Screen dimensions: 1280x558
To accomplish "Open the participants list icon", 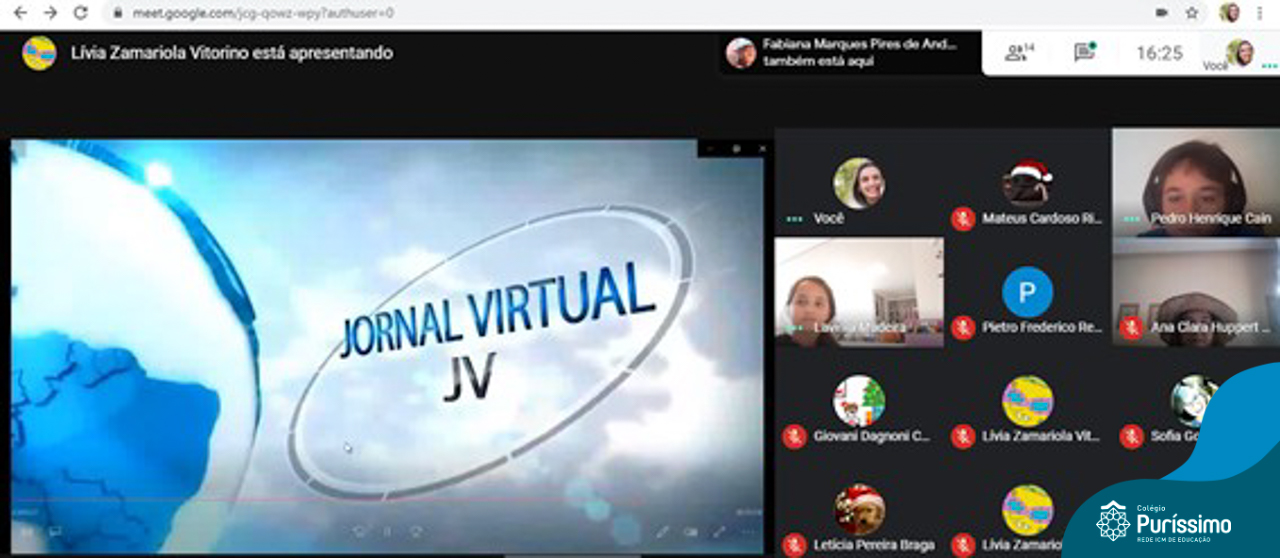I will (1018, 53).
